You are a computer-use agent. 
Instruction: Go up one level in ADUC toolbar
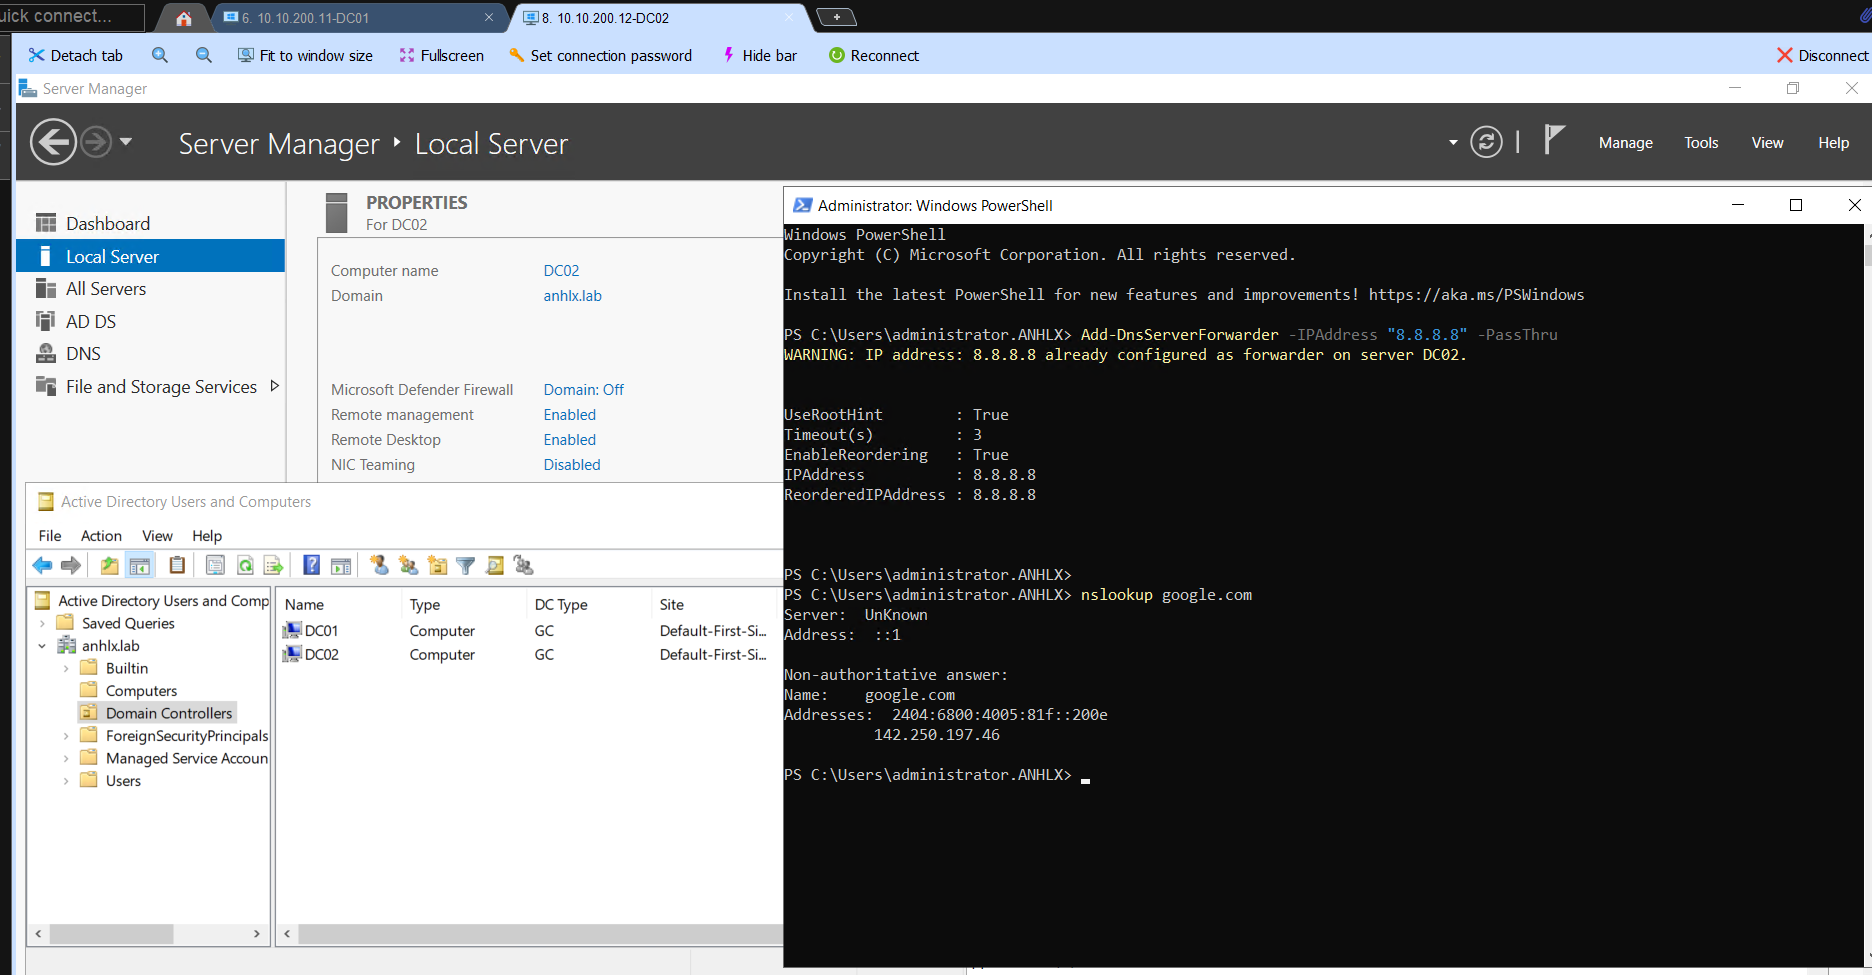pos(109,566)
